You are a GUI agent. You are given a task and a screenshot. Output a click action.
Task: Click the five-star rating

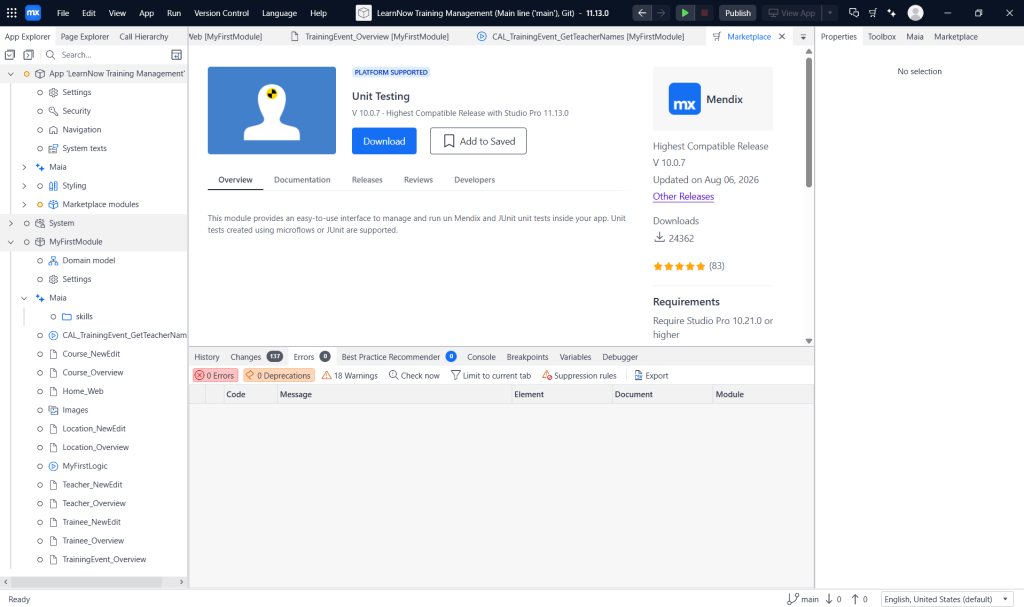click(x=679, y=266)
